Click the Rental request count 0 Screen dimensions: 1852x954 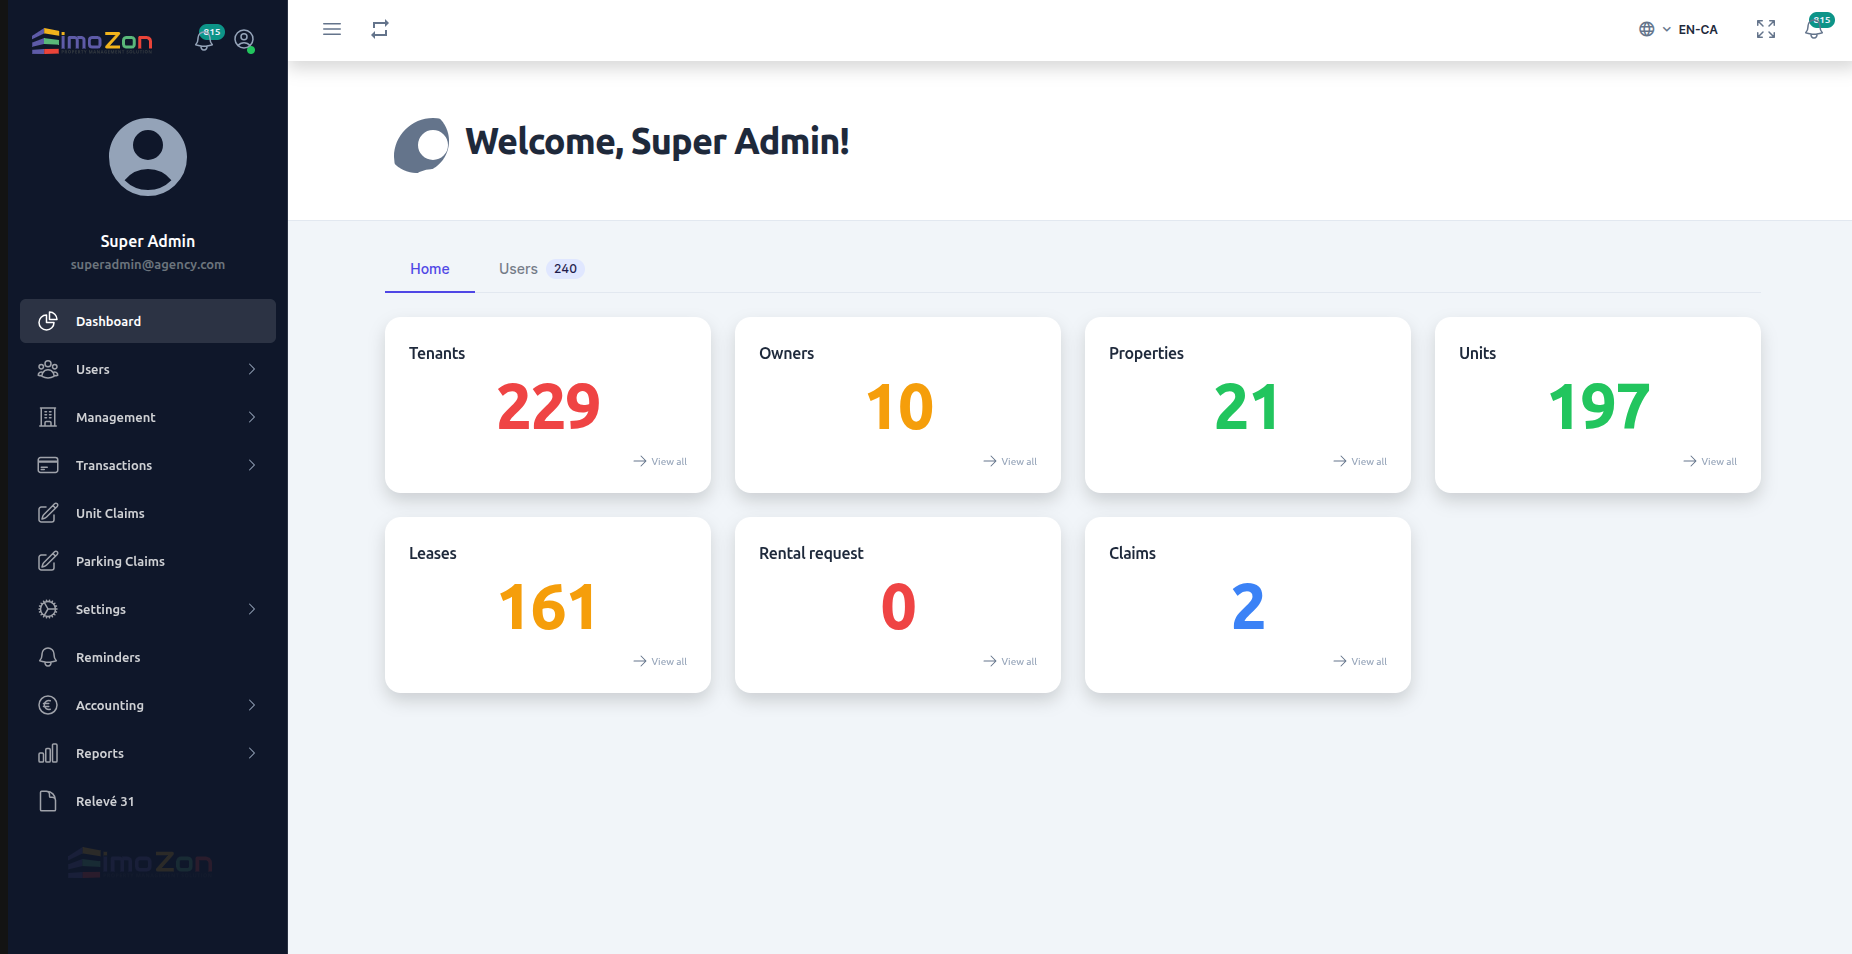898,607
